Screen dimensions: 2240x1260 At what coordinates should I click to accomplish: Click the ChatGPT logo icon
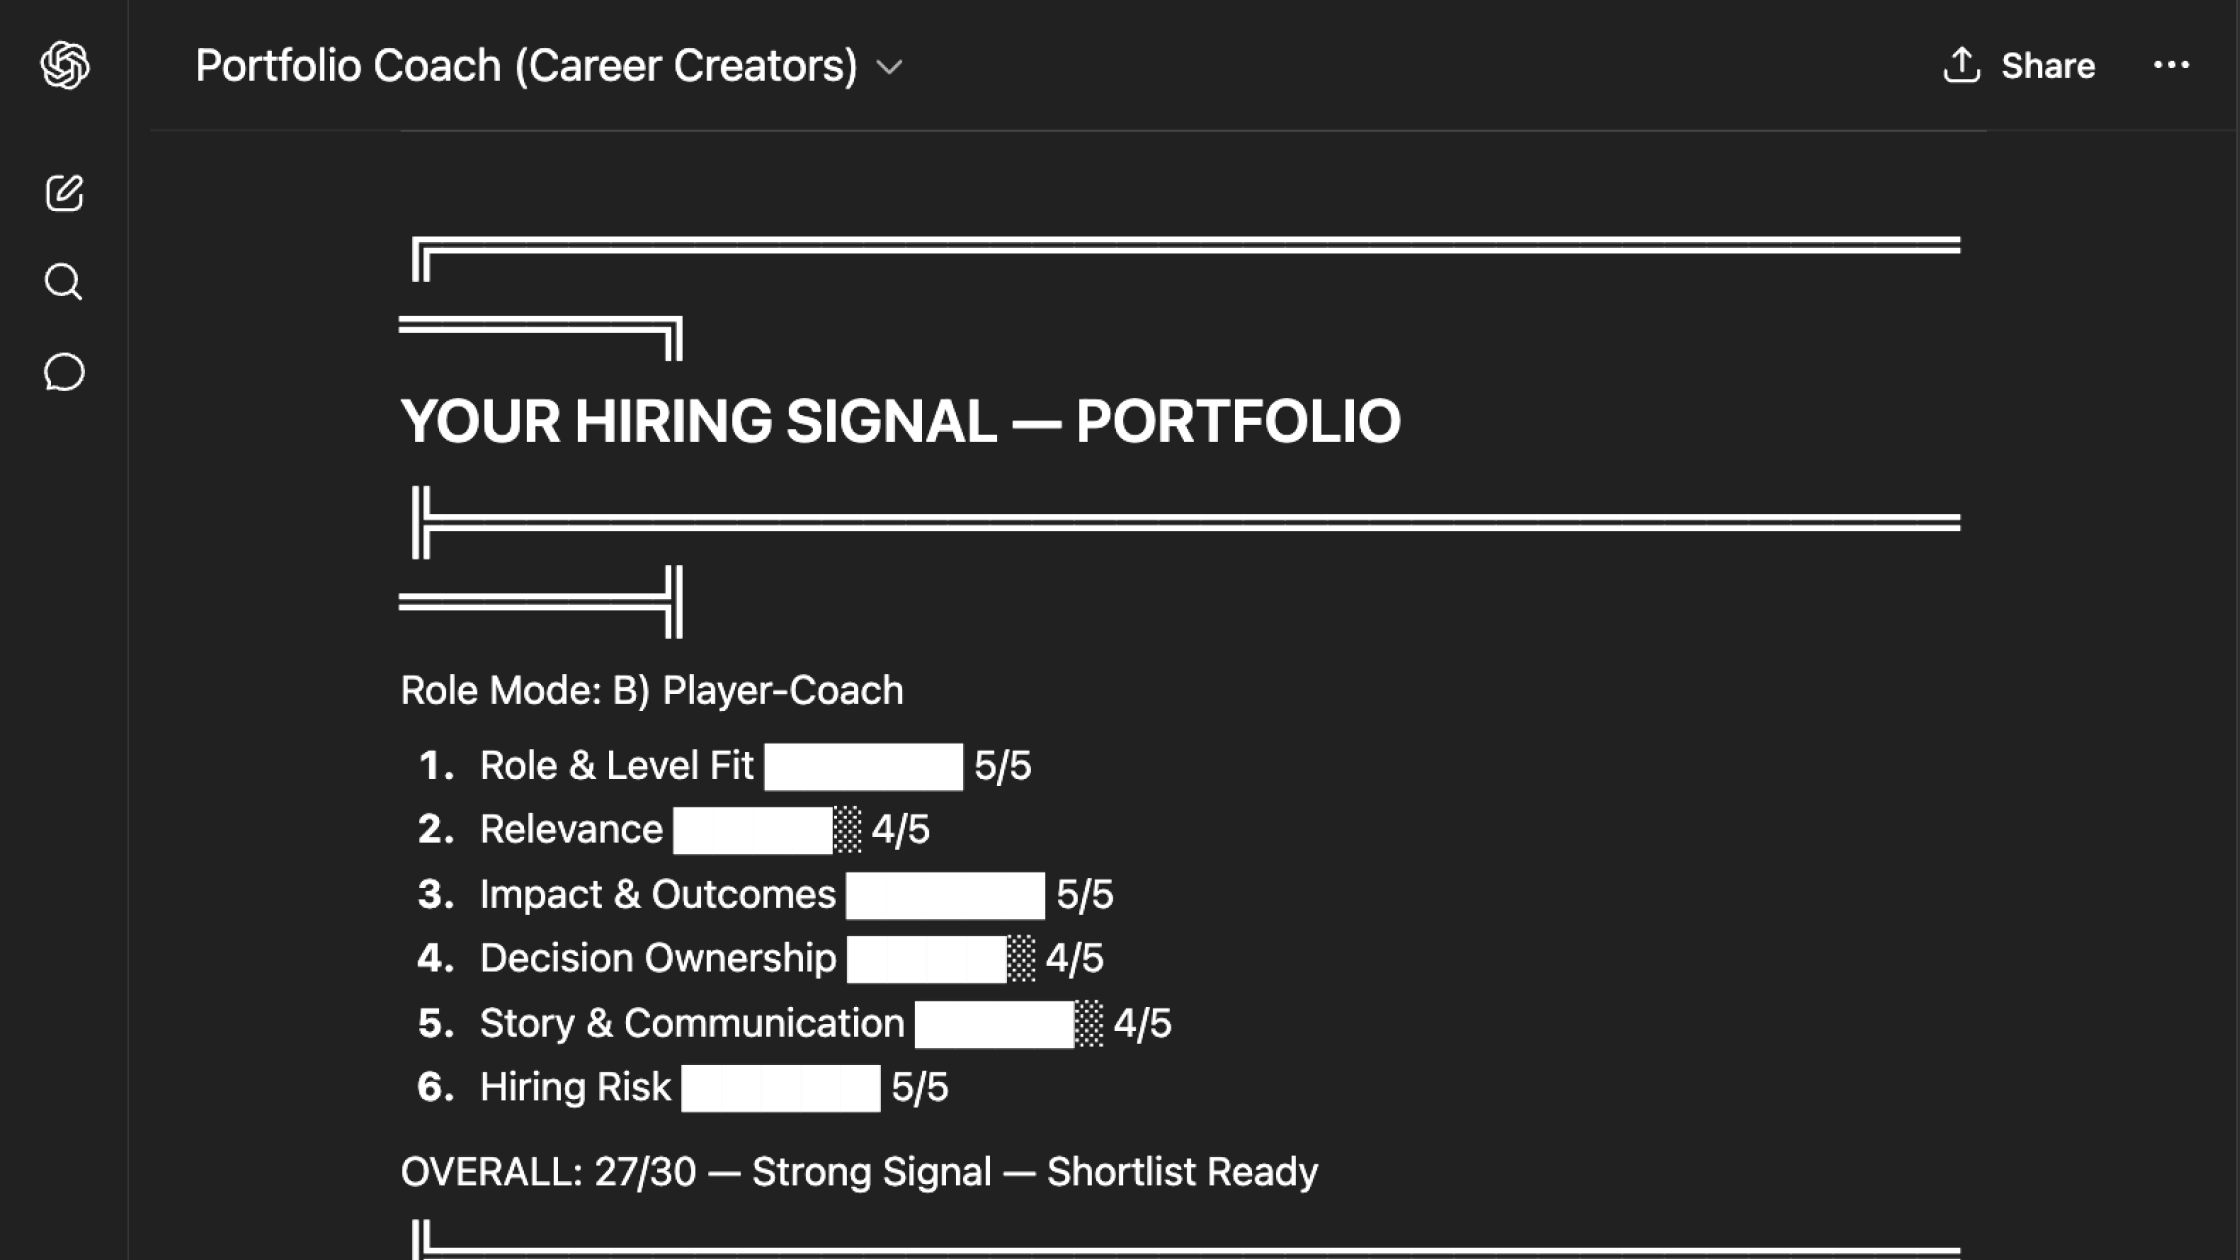coord(65,66)
